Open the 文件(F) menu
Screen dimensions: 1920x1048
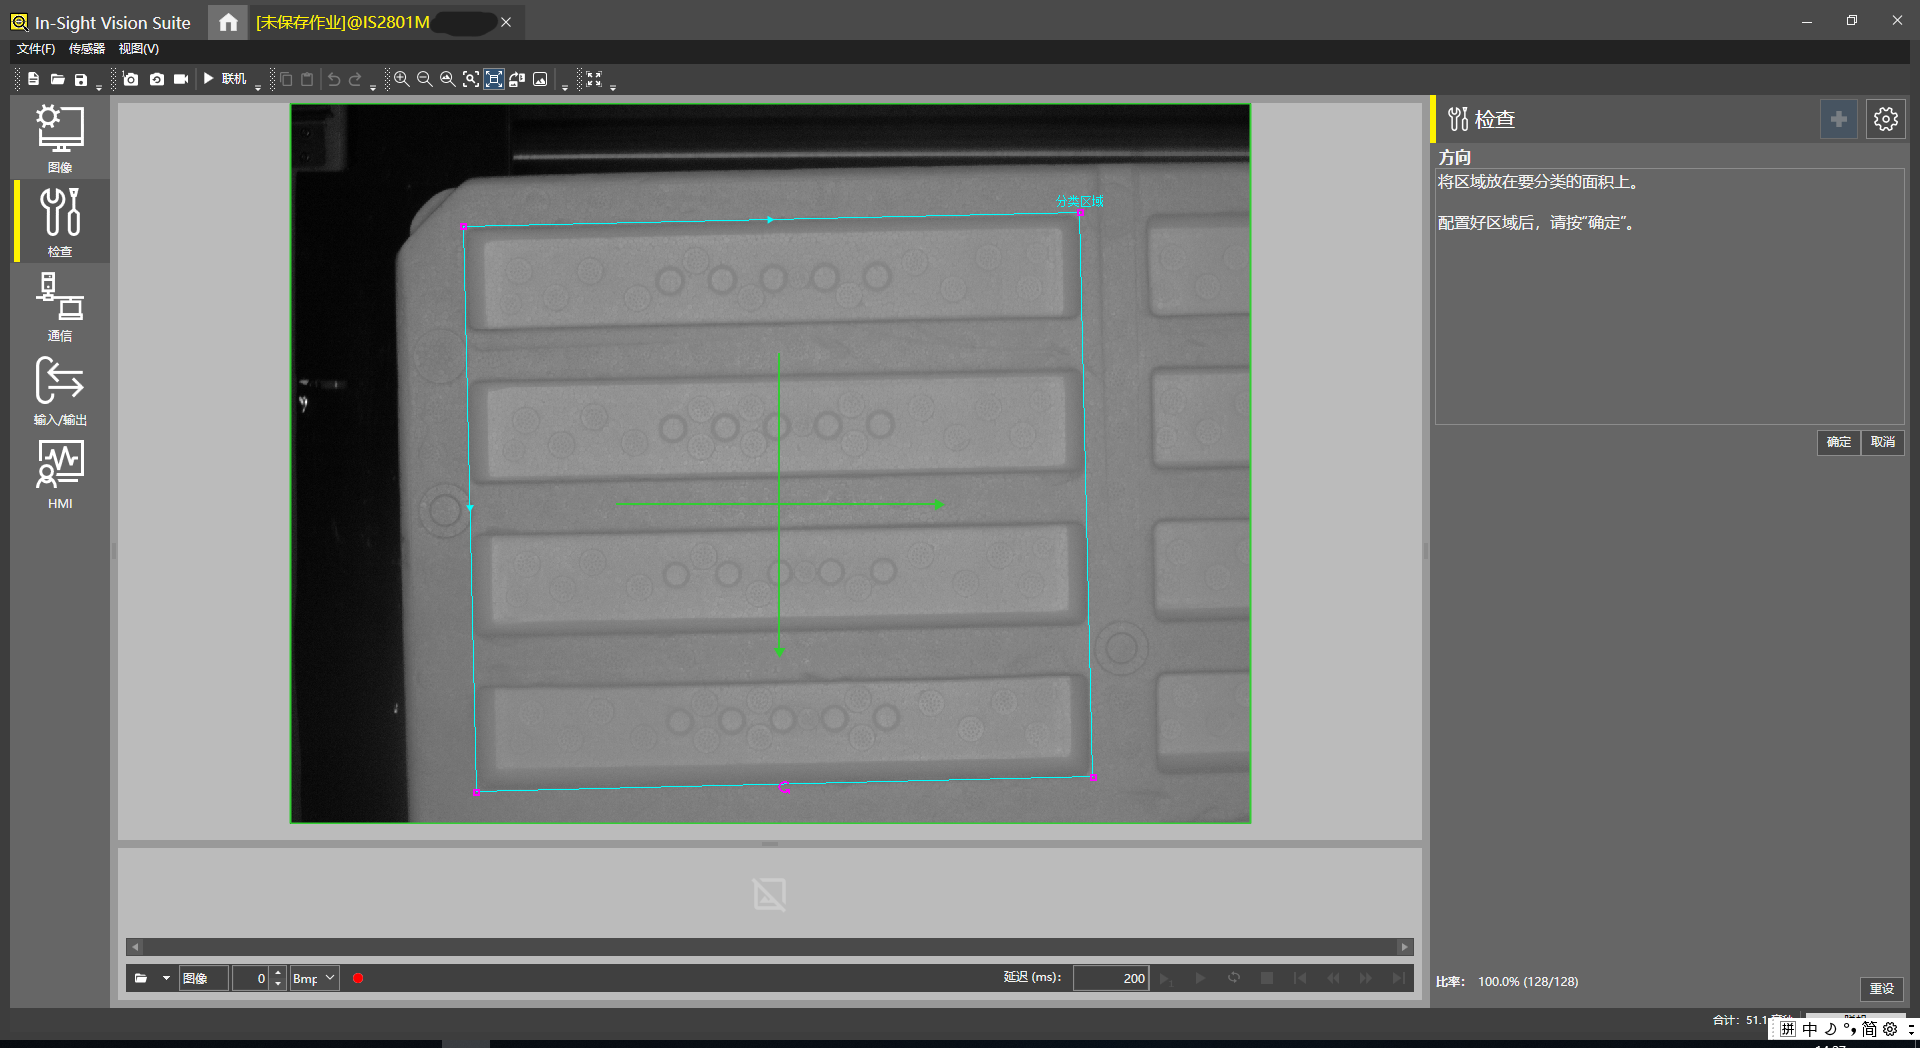(36, 49)
